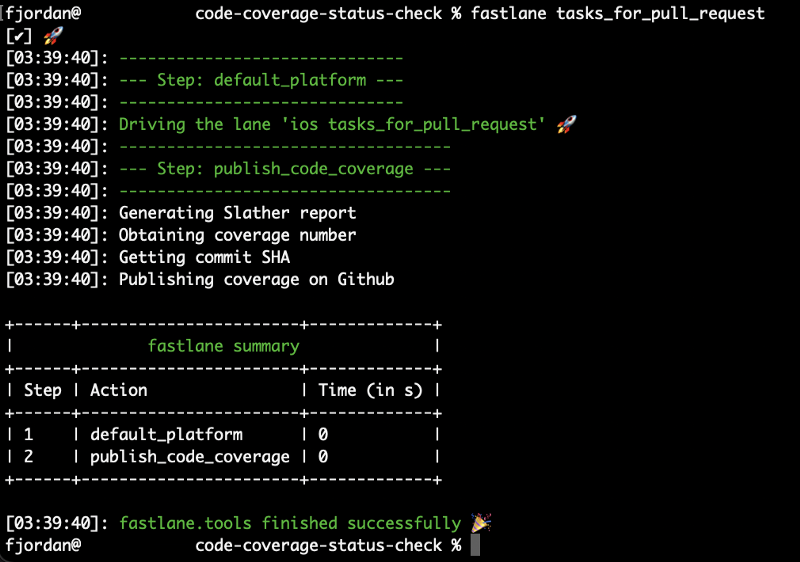Image resolution: width=800 pixels, height=562 pixels.
Task: Click the 'Time (in s)' column header
Action: tap(370, 390)
